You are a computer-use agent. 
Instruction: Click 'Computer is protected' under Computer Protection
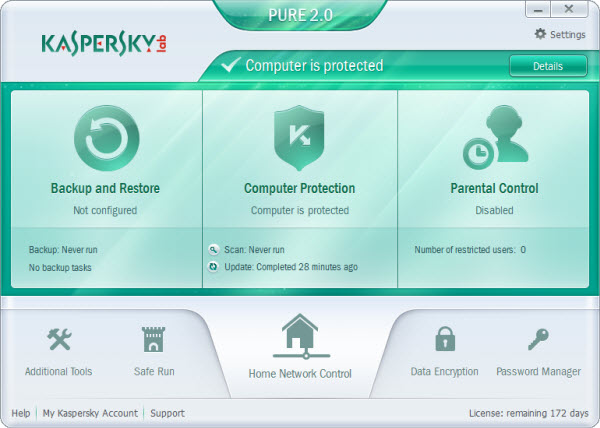[x=300, y=210]
